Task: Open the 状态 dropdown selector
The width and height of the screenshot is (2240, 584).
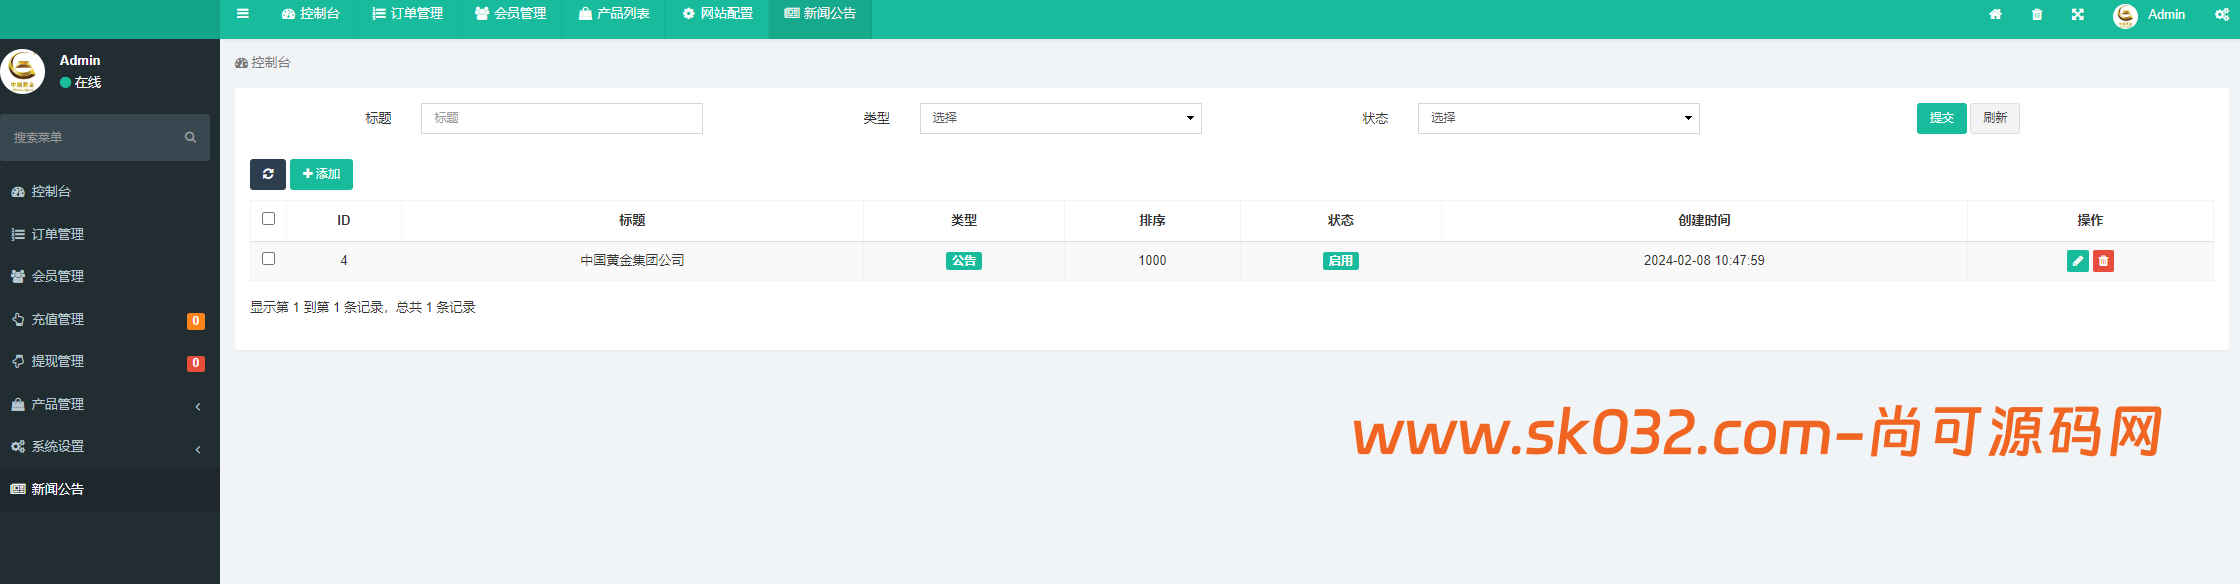Action: 1558,118
